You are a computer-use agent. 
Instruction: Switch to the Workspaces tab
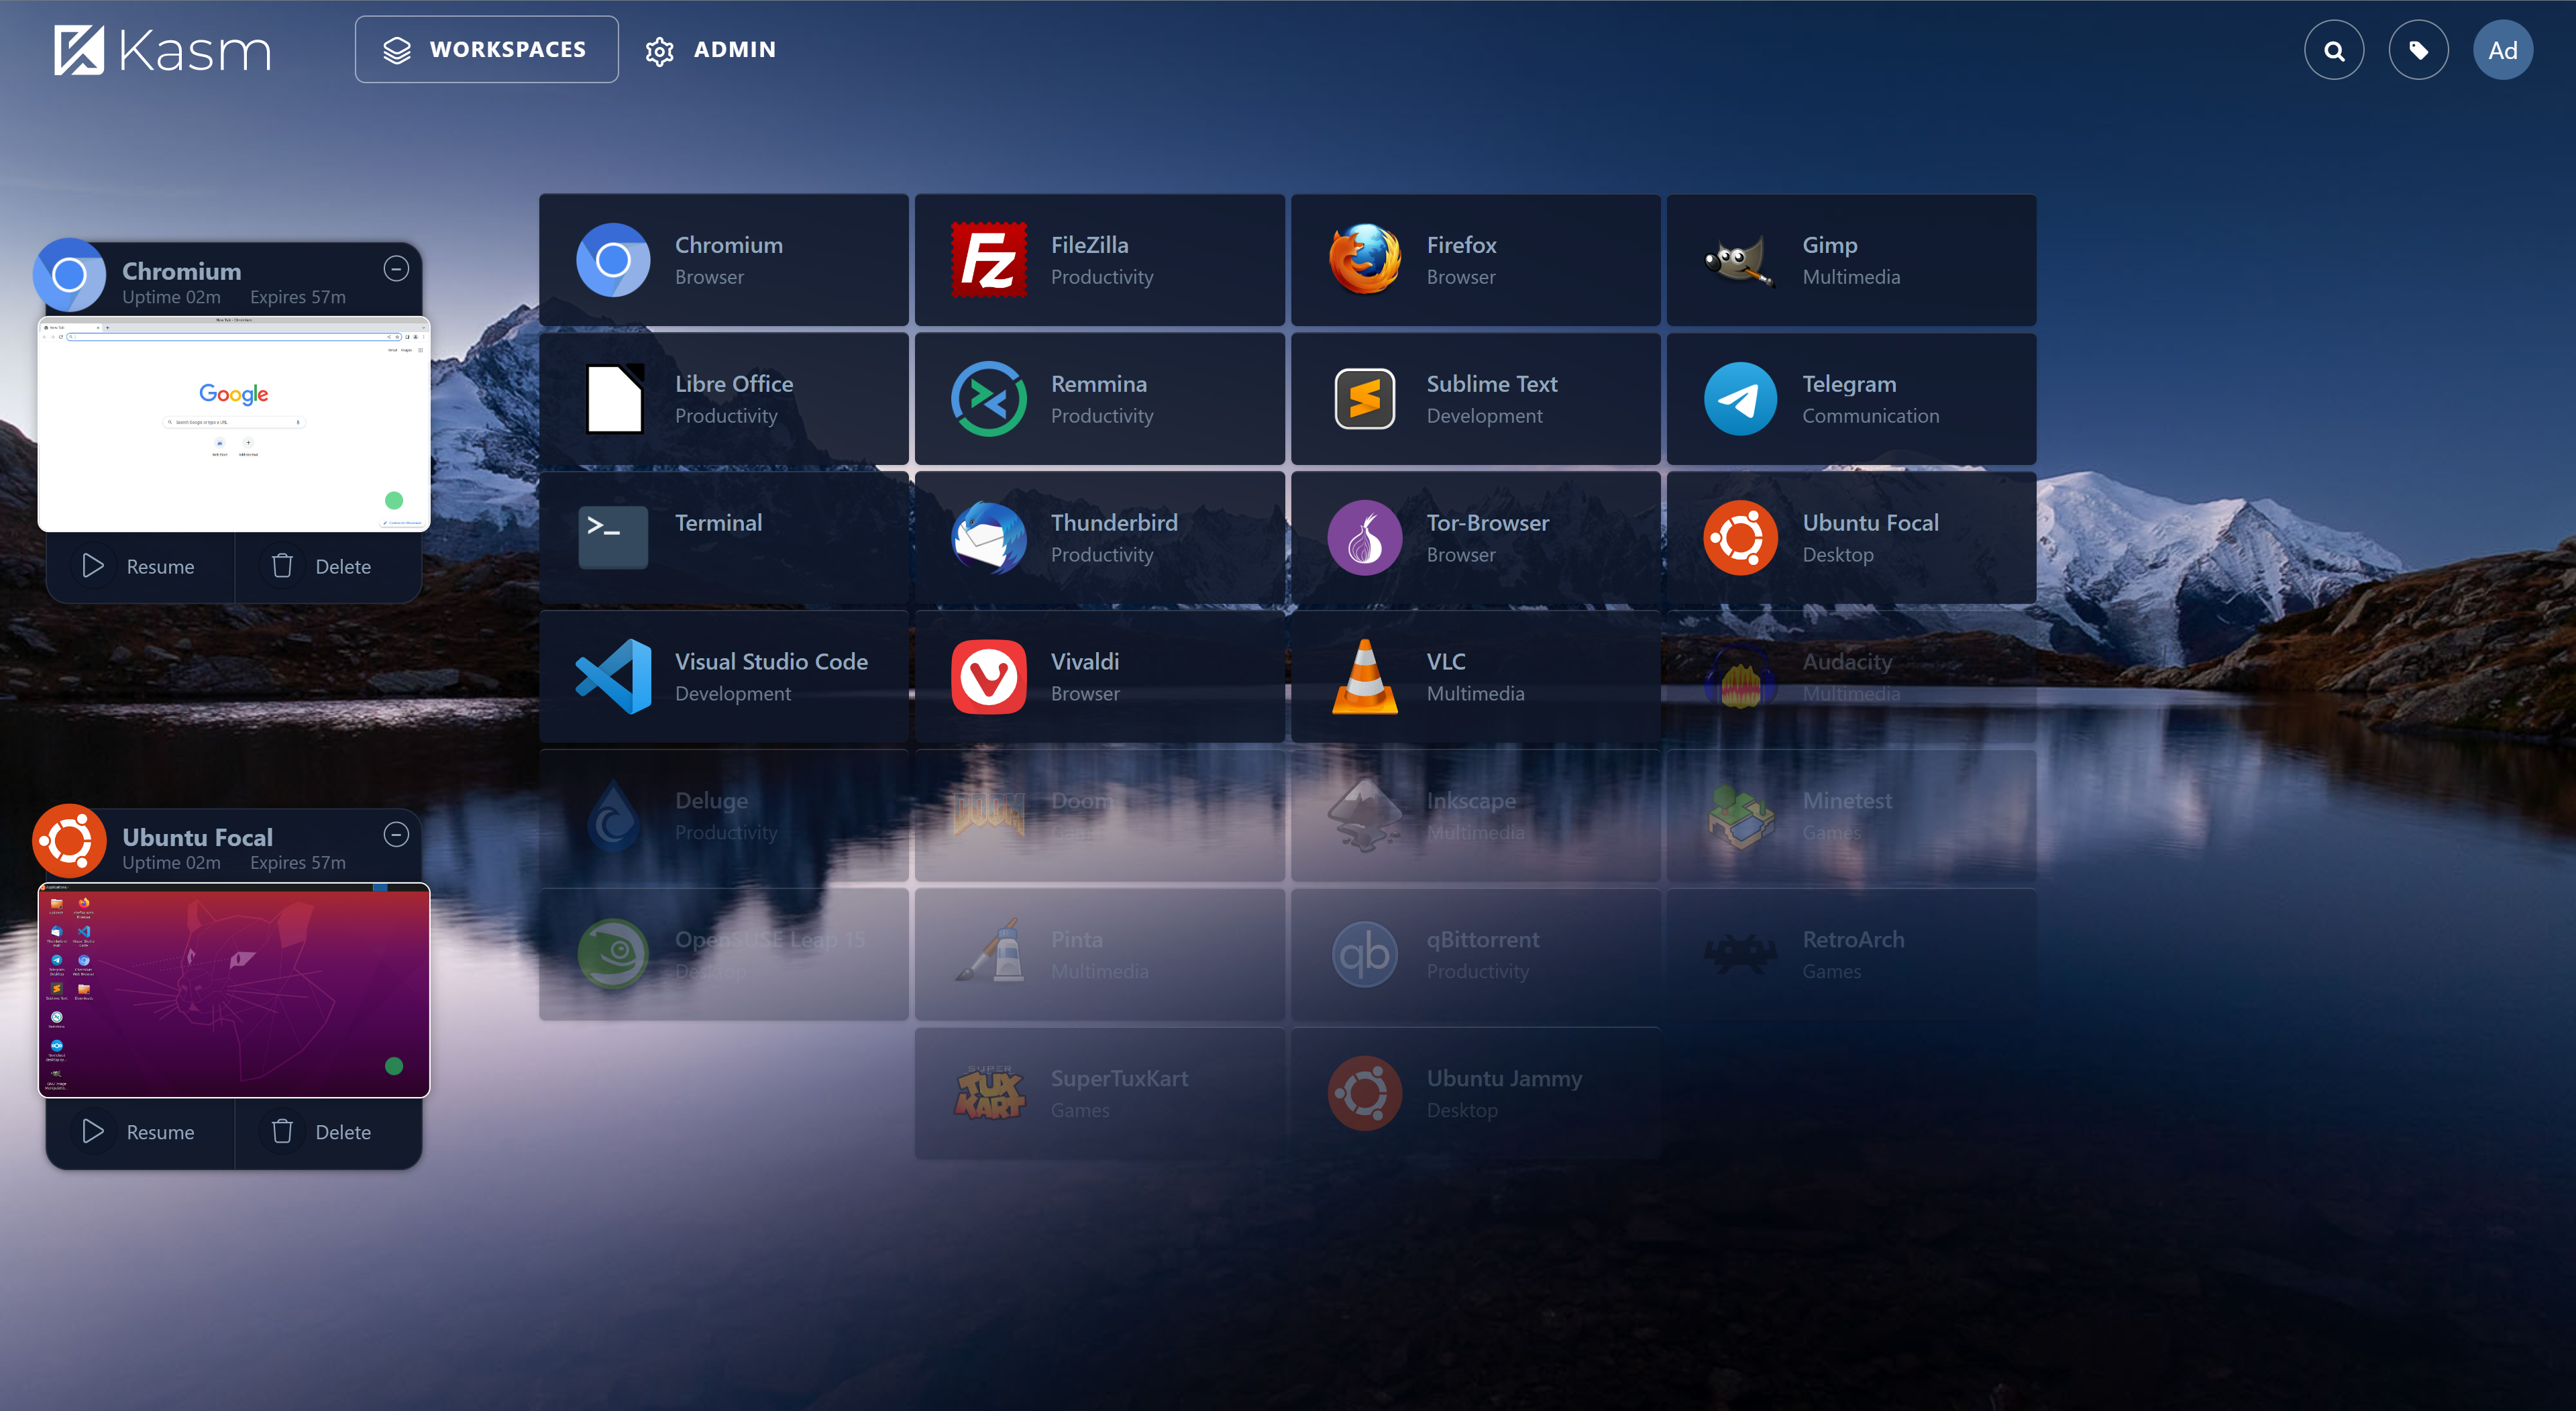click(x=486, y=50)
